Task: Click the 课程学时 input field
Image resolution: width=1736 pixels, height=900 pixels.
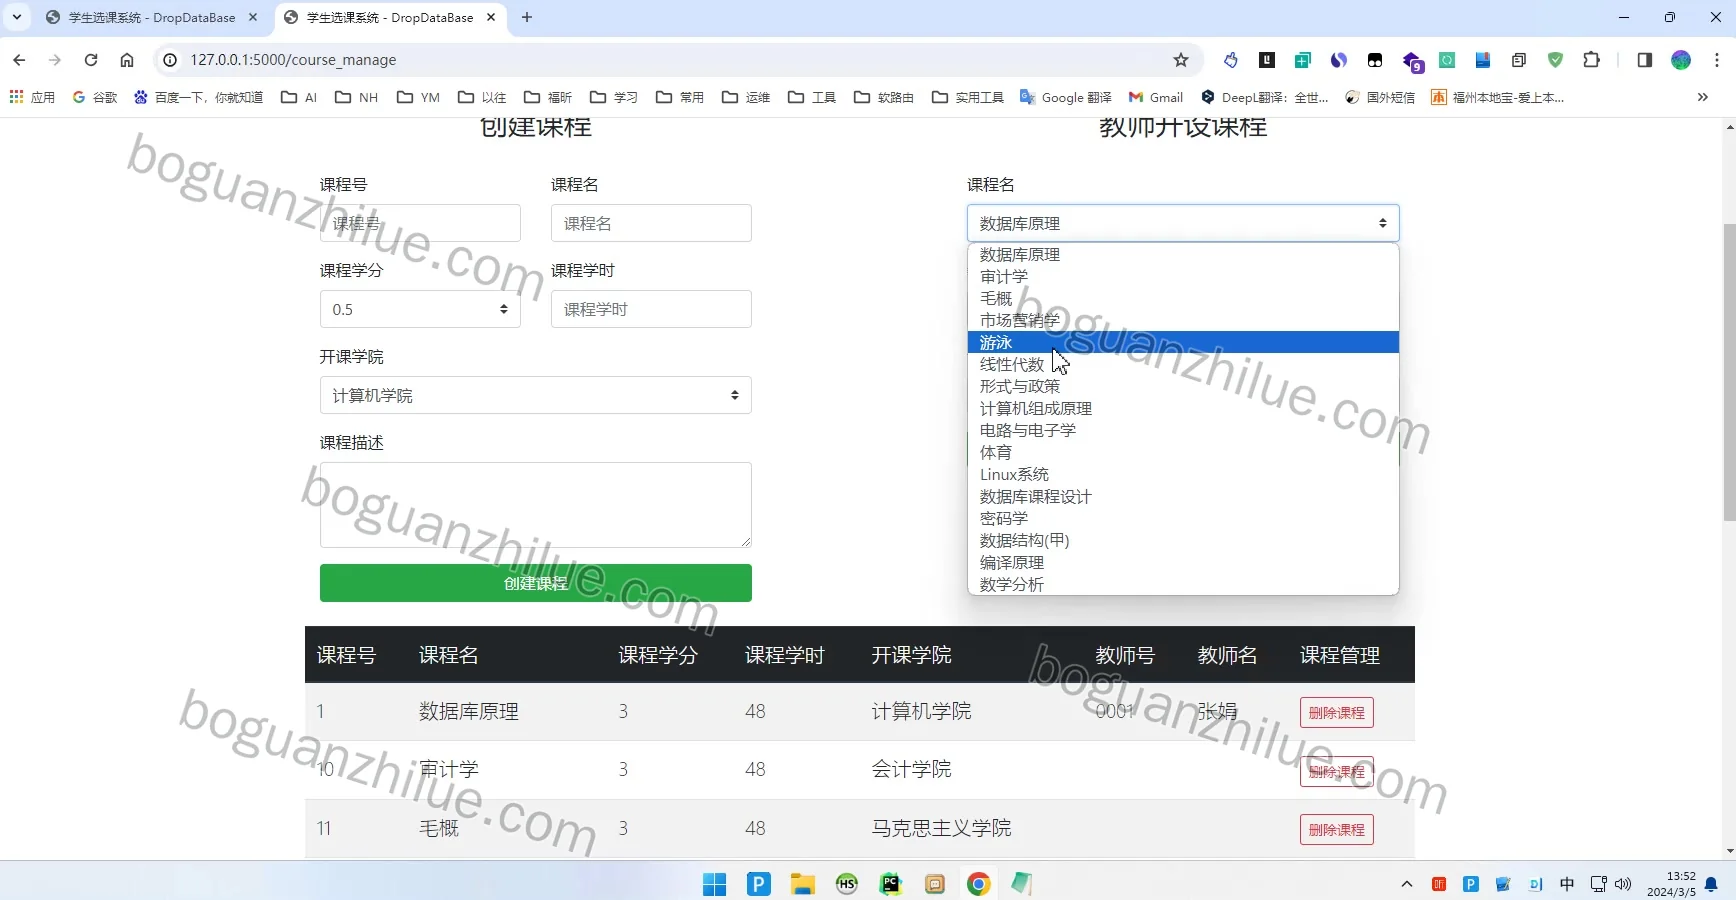Action: tap(651, 309)
